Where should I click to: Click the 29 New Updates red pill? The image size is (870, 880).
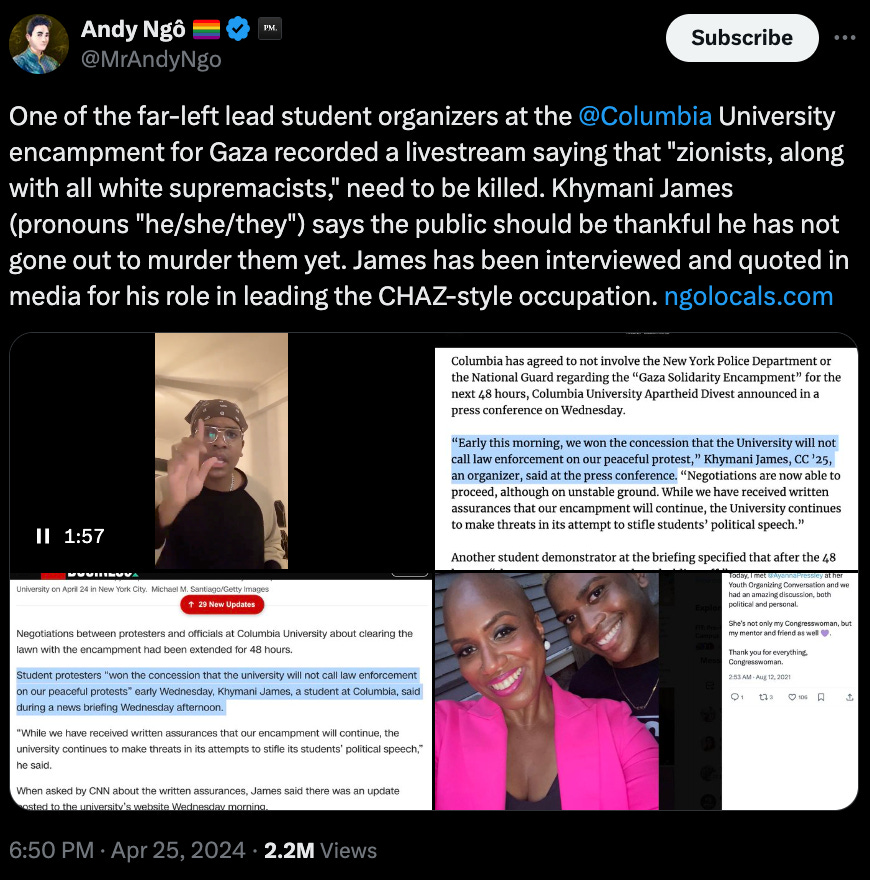coord(222,604)
